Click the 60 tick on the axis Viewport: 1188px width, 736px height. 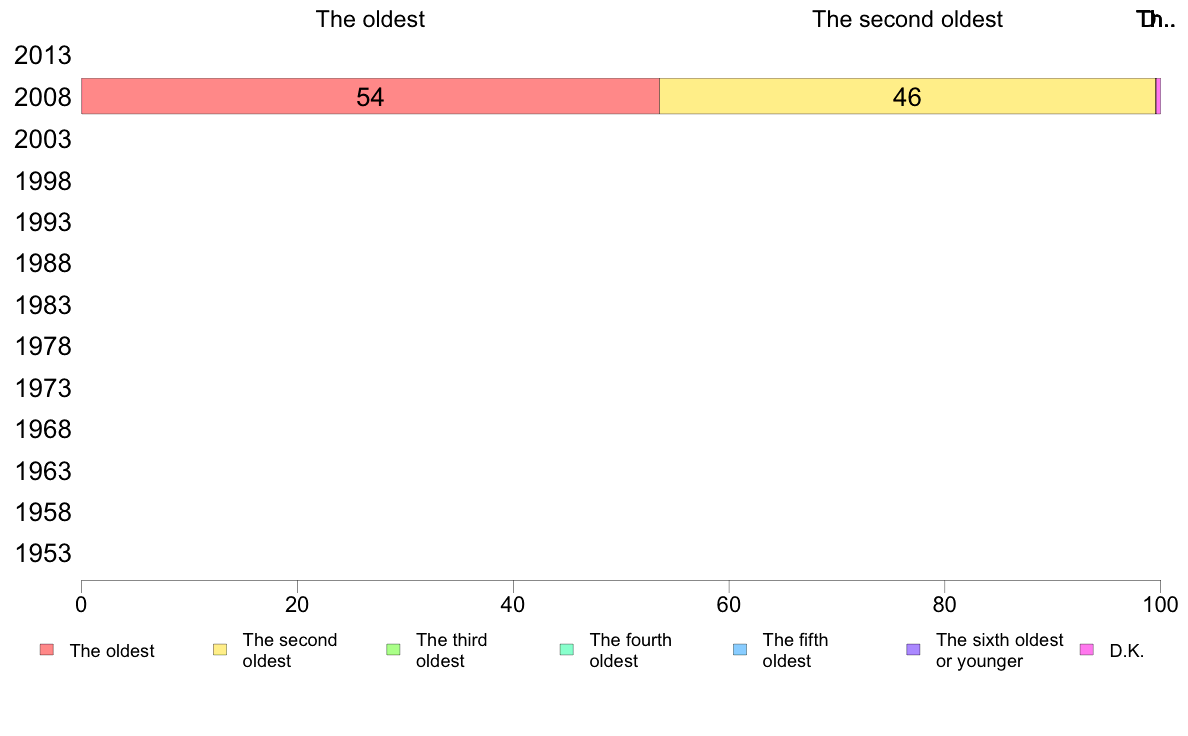[x=729, y=604]
